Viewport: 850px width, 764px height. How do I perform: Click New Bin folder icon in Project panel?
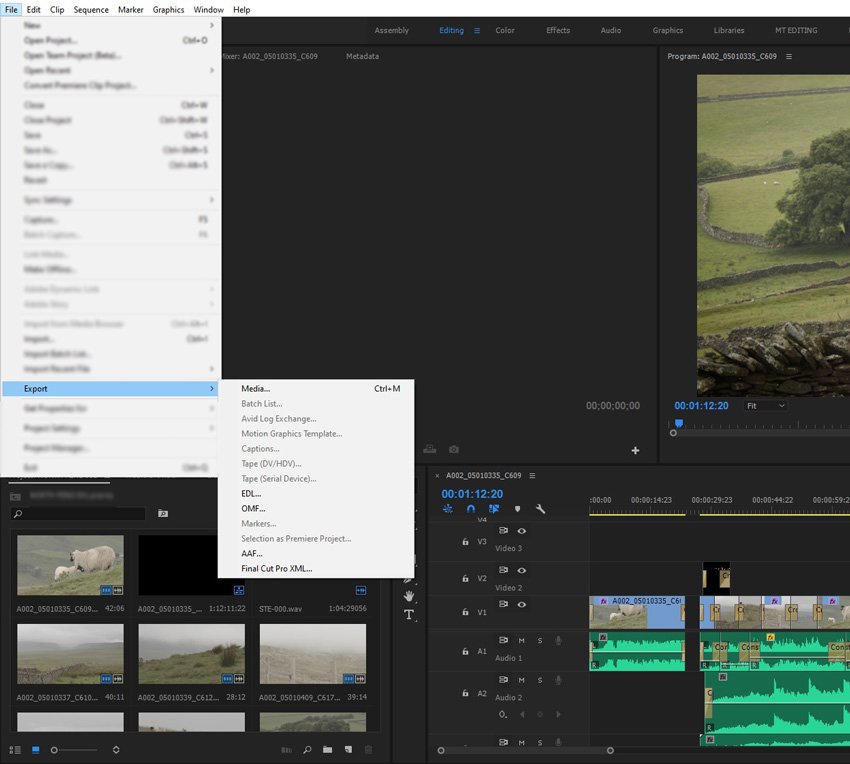pyautogui.click(x=327, y=749)
